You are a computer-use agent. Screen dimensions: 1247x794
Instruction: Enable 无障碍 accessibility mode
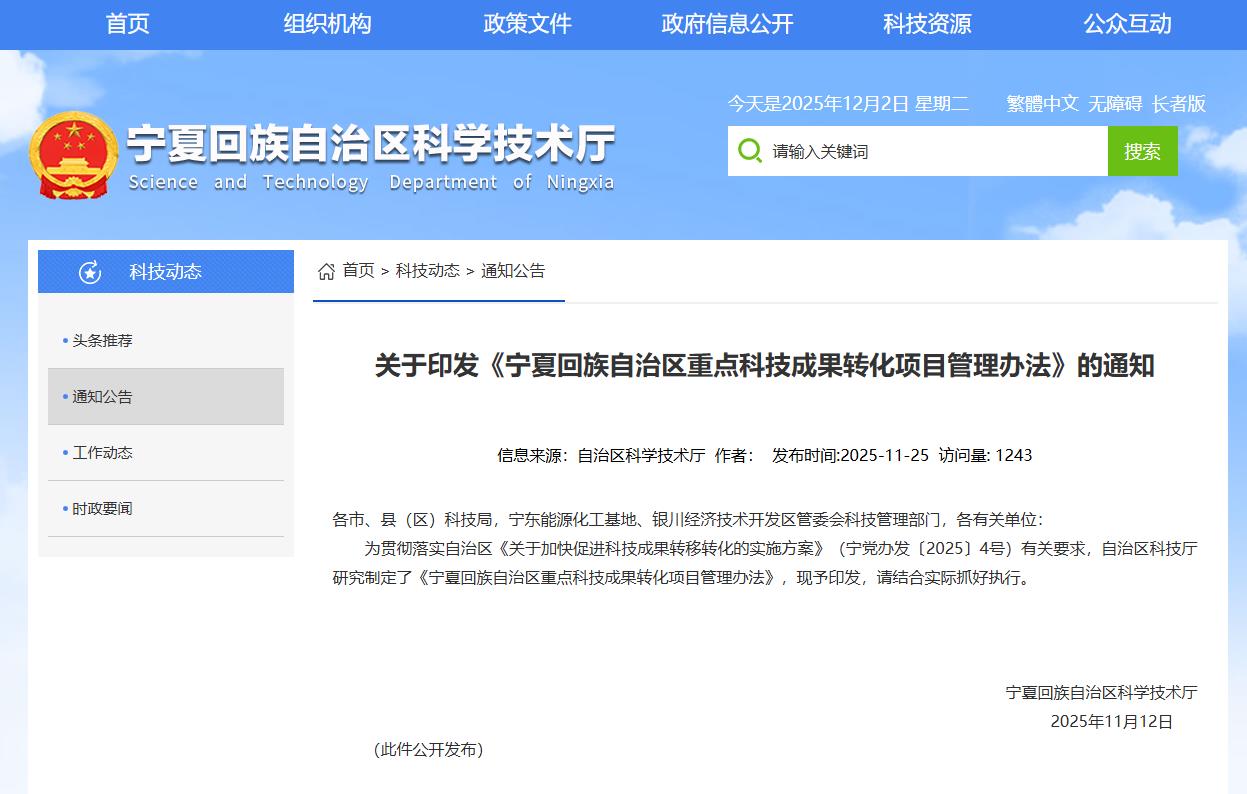tap(1115, 103)
